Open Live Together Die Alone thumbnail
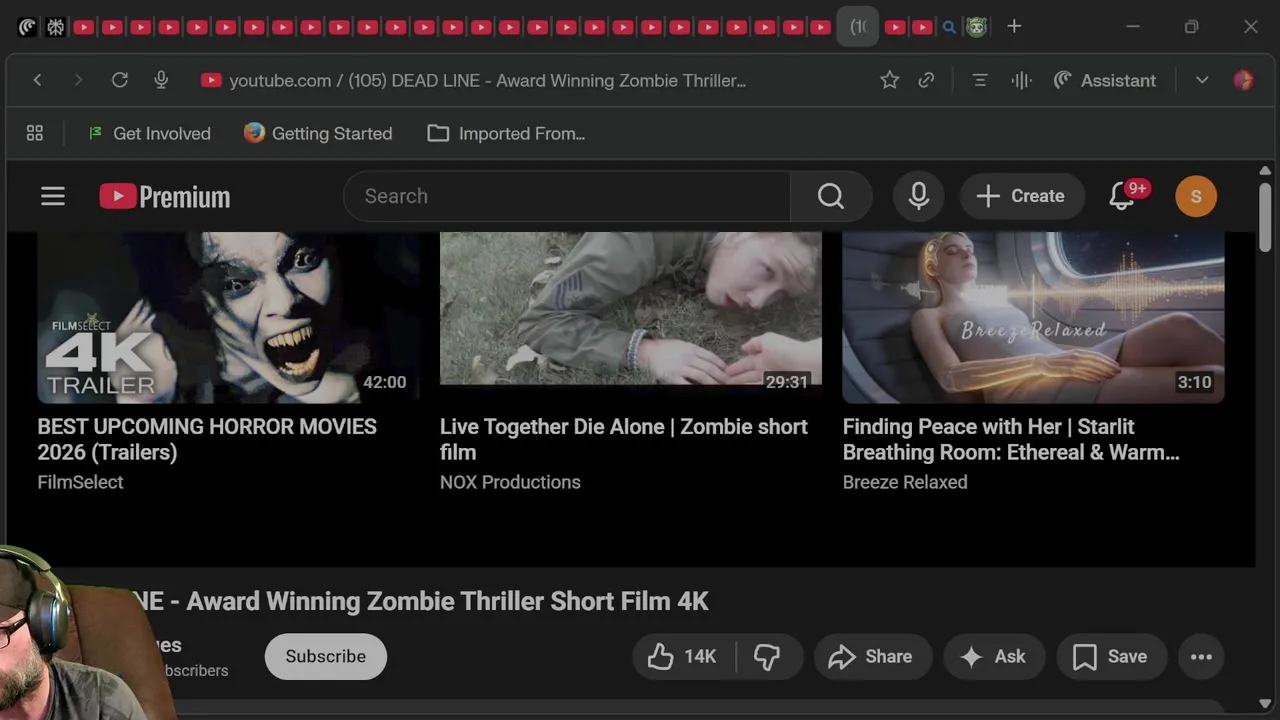 pos(631,318)
